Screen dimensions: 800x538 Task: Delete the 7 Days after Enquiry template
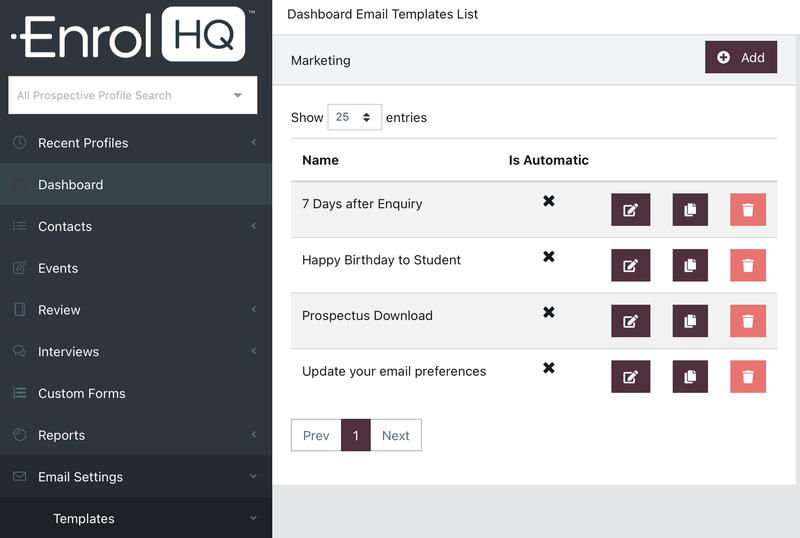point(748,210)
